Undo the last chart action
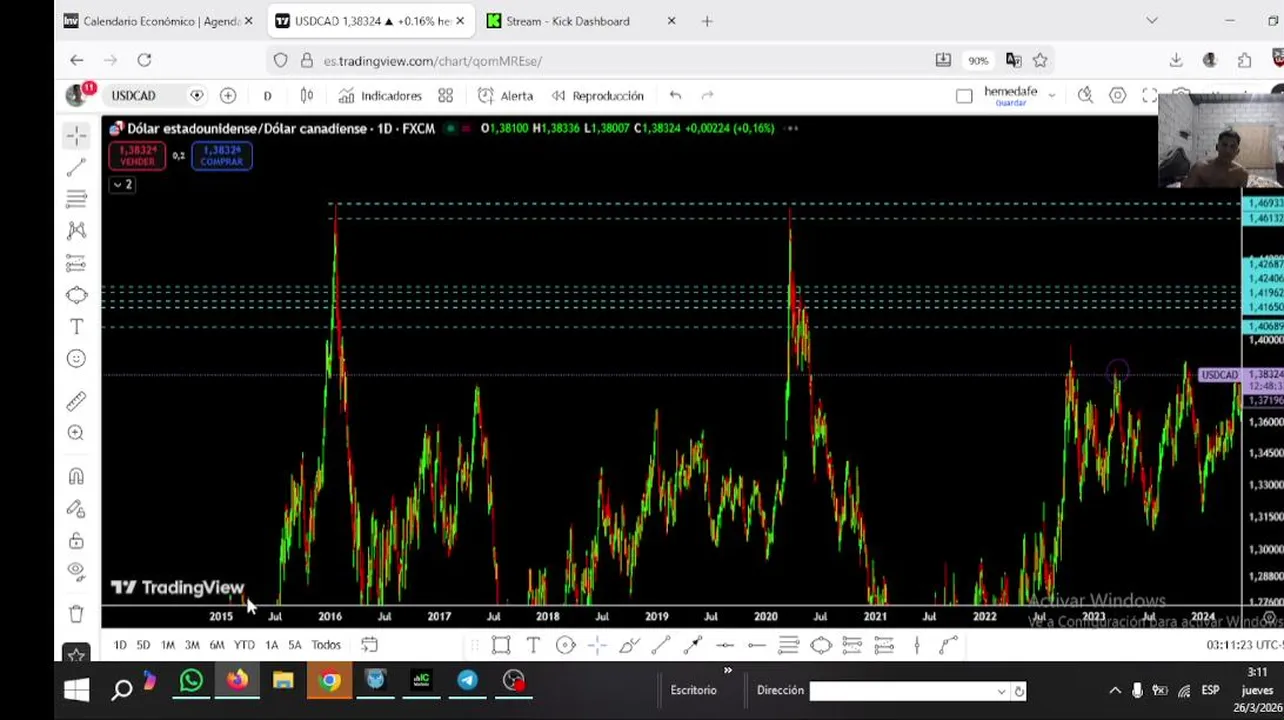 [x=676, y=96]
